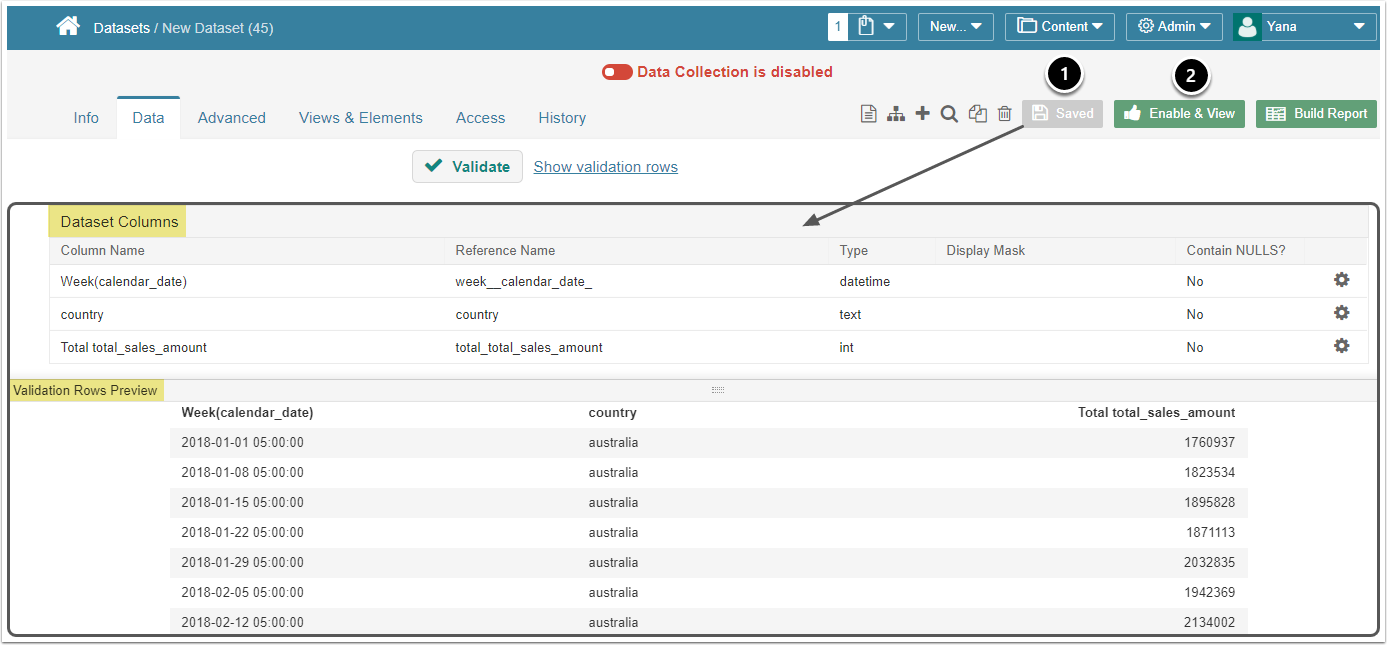This screenshot has width=1387, height=645.
Task: Click the Enable & View button
Action: click(x=1179, y=114)
